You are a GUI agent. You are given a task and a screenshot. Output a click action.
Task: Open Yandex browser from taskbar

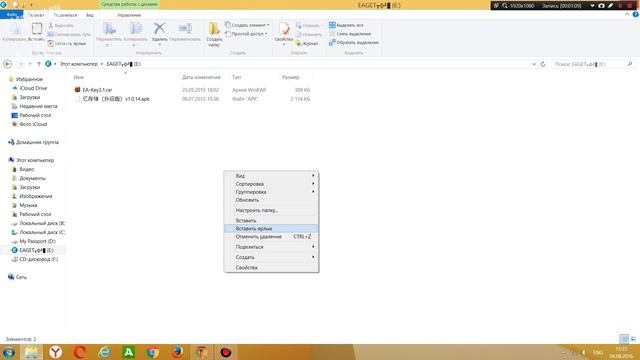point(56,352)
